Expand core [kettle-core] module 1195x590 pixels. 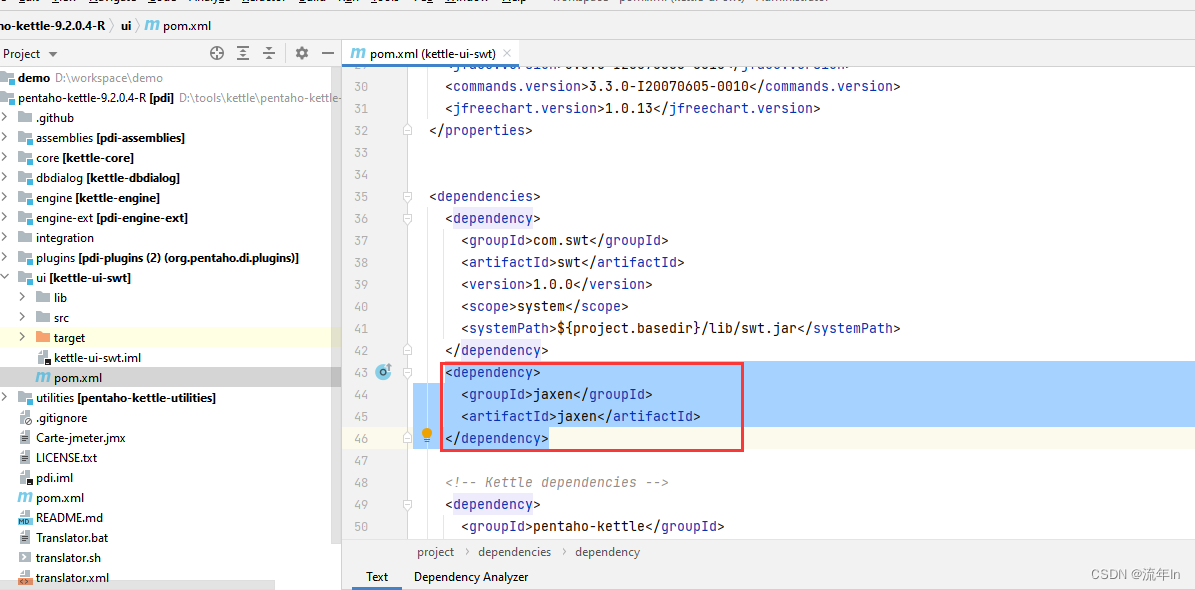(5, 158)
